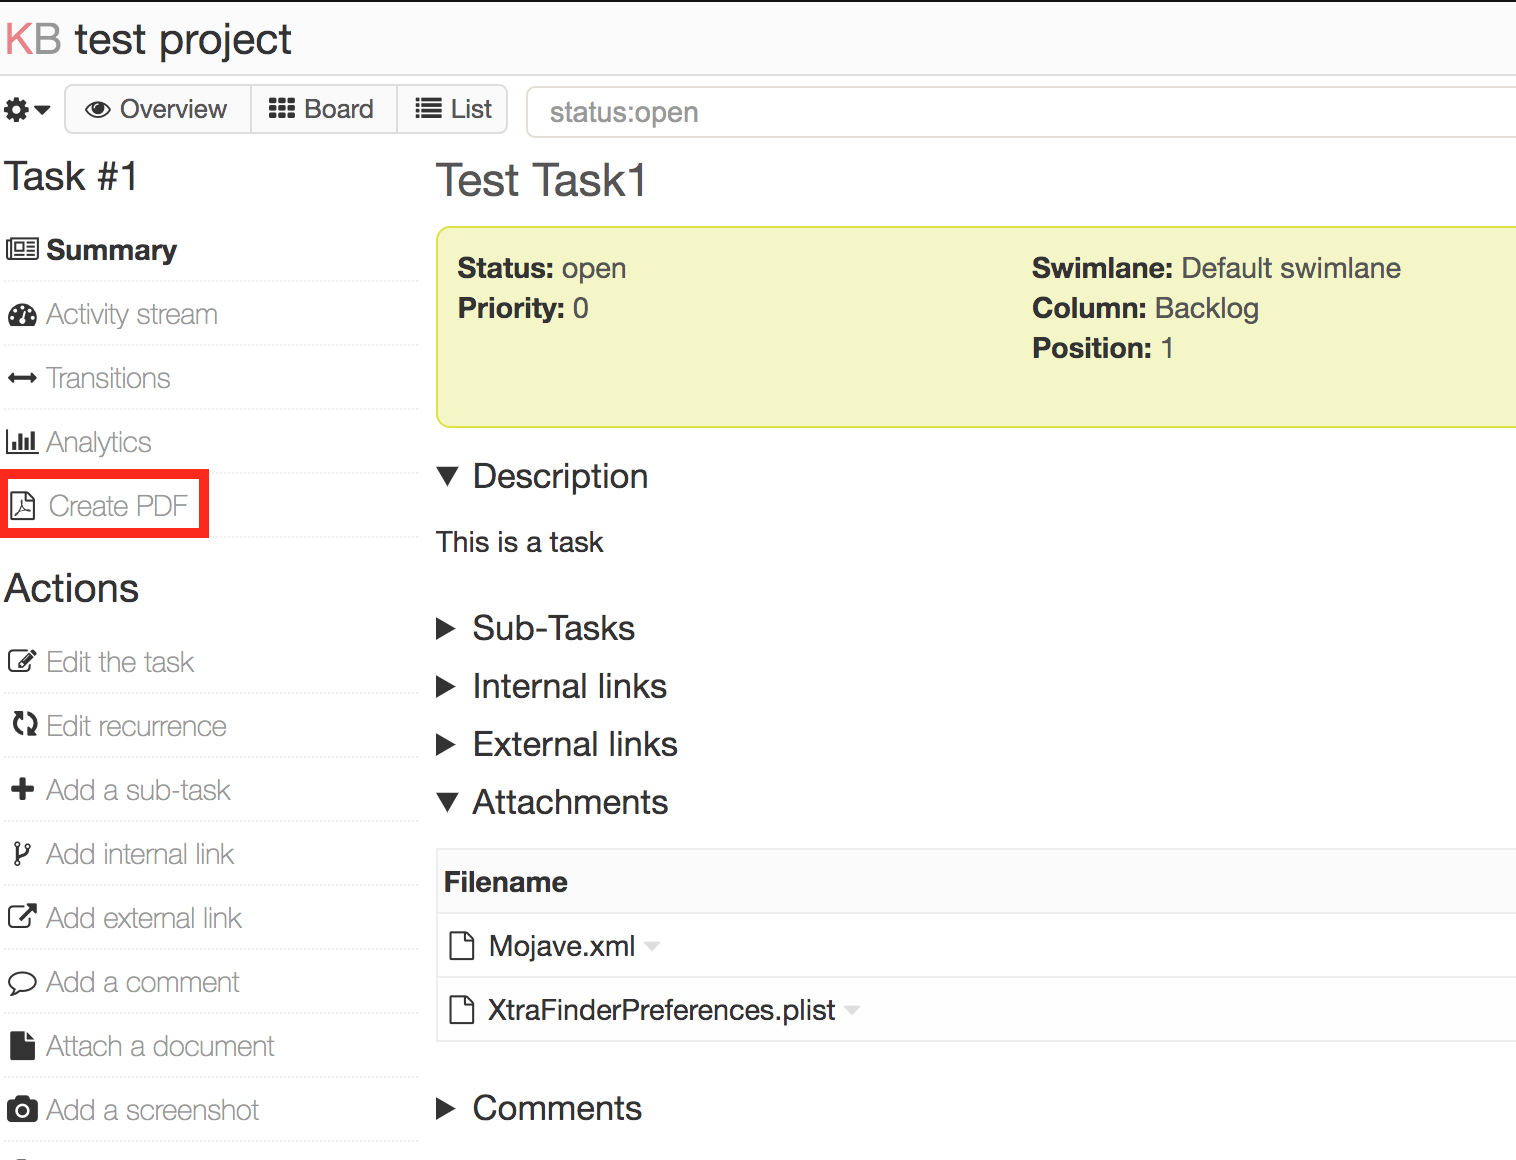
Task: Expand the Sub-Tasks section
Action: coord(447,628)
